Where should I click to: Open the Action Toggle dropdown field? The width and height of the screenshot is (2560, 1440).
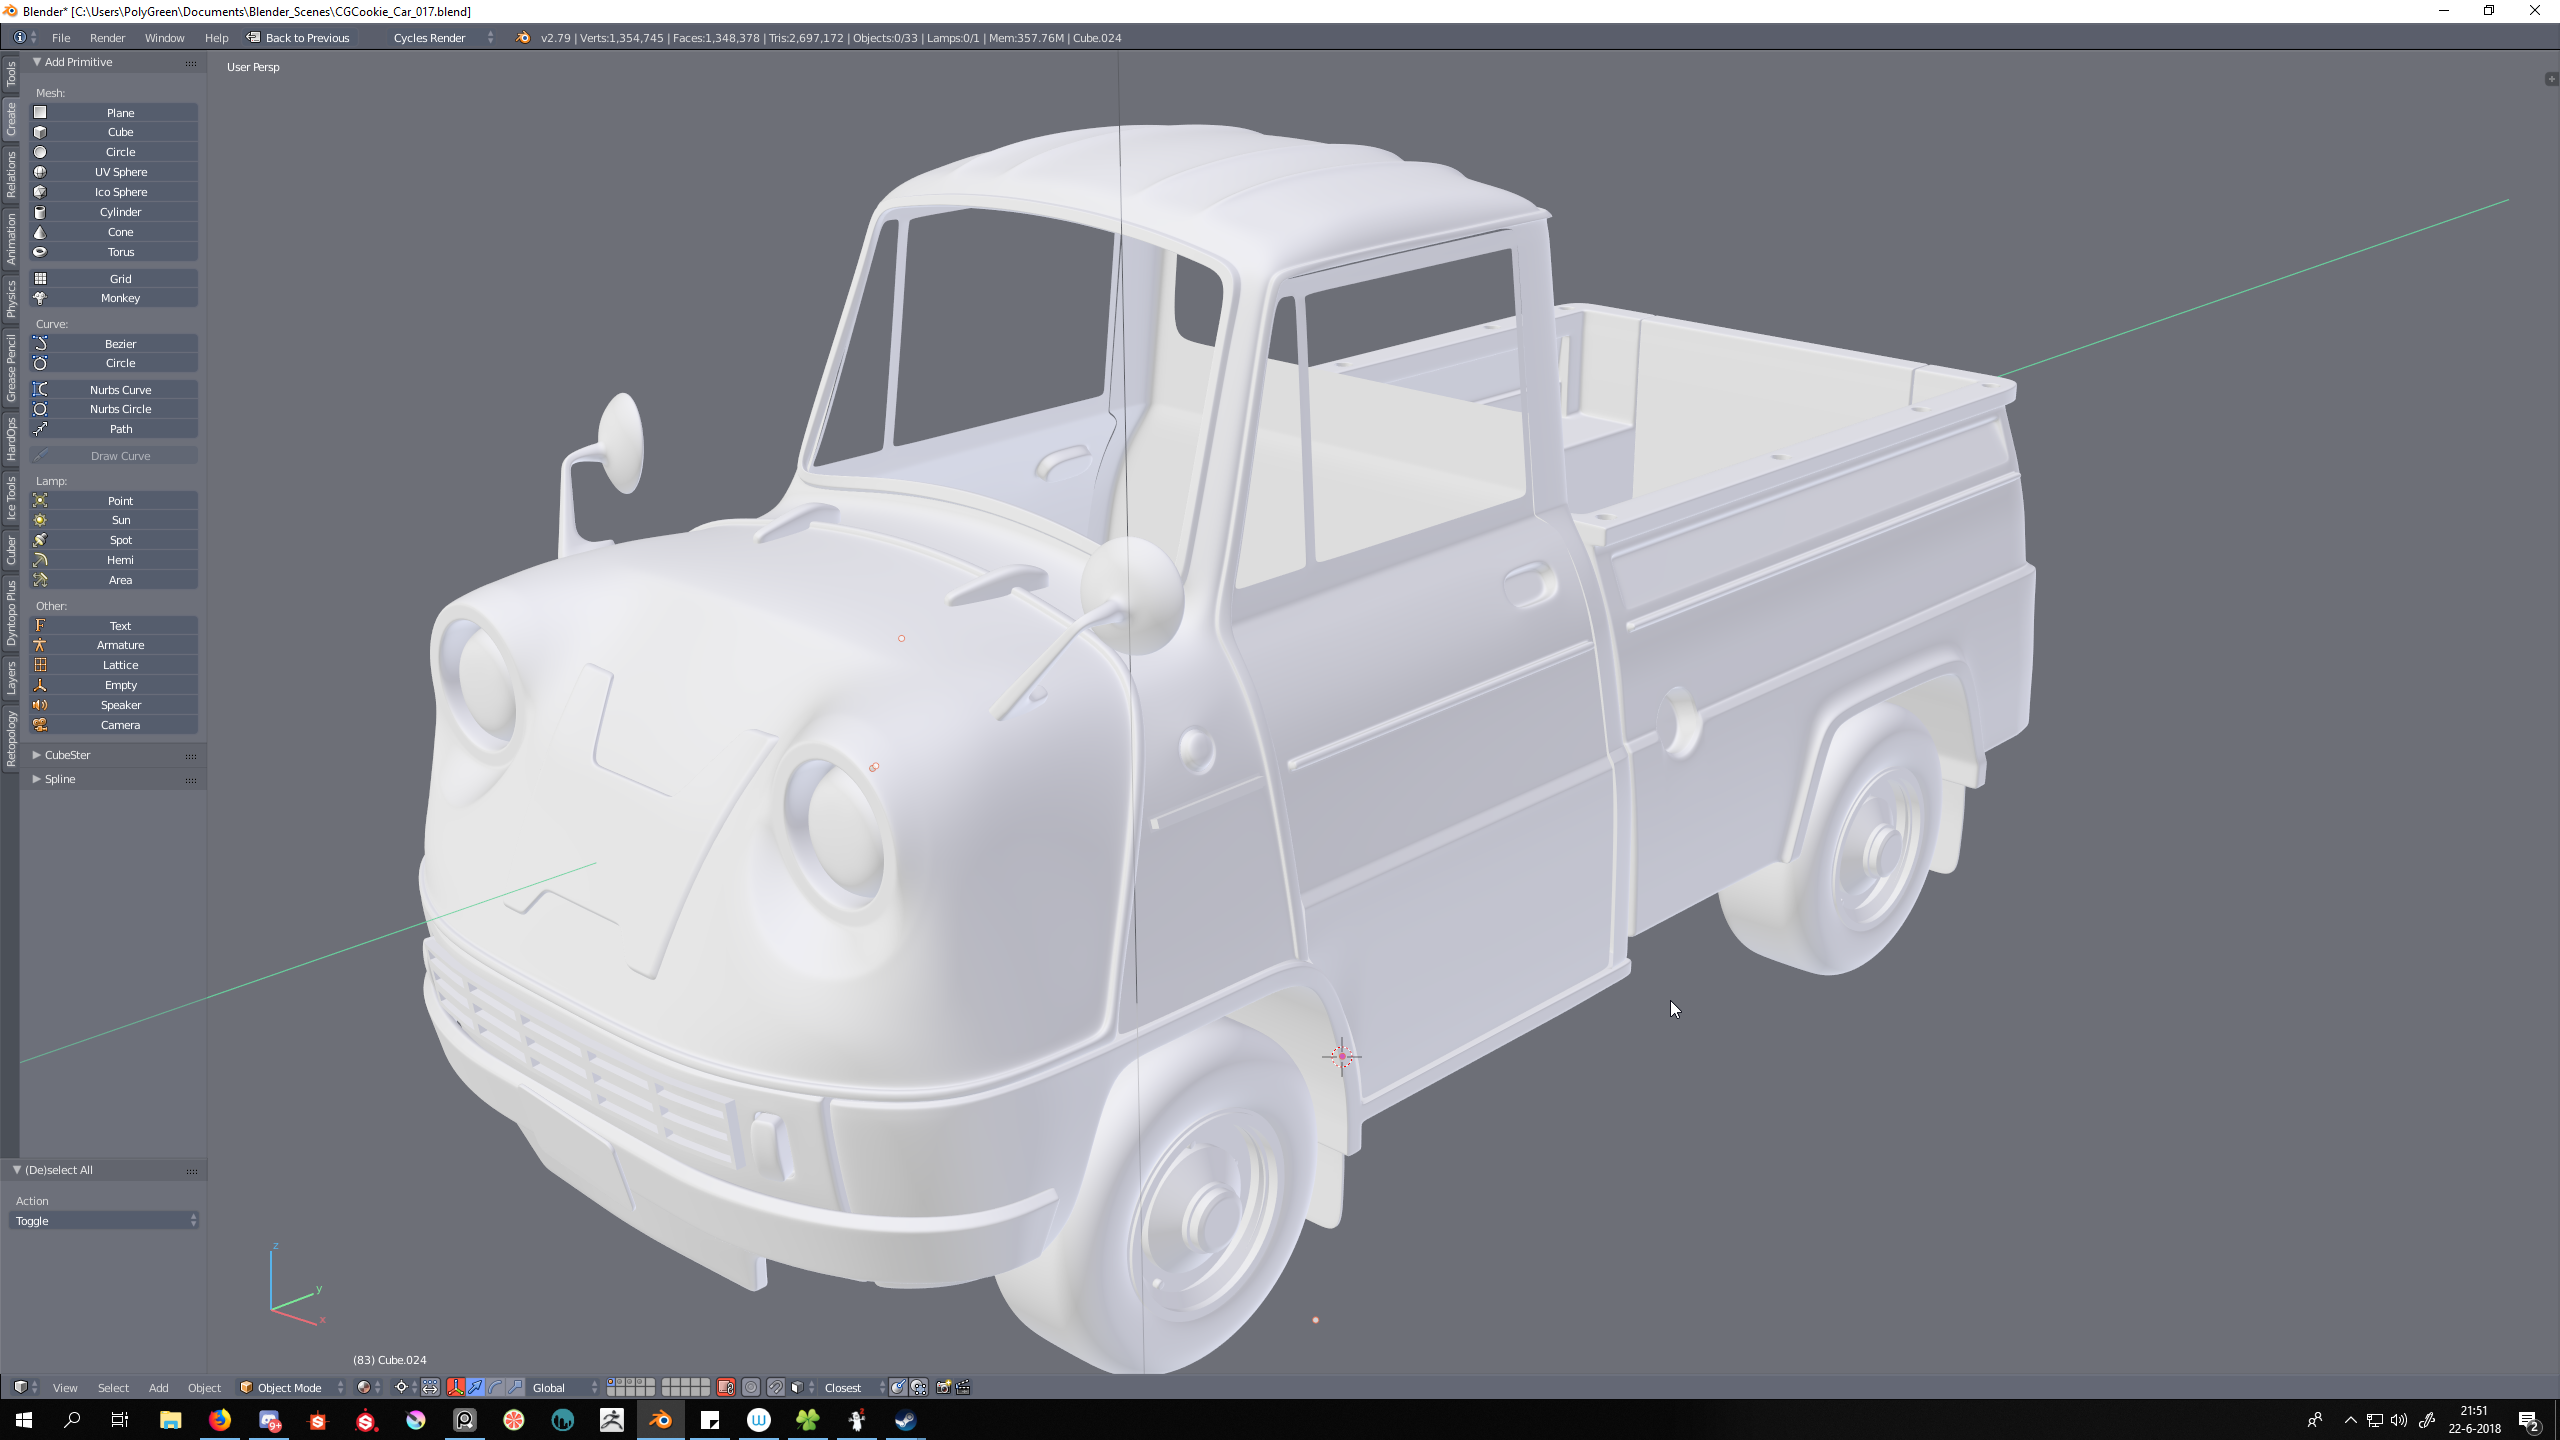tap(104, 1221)
